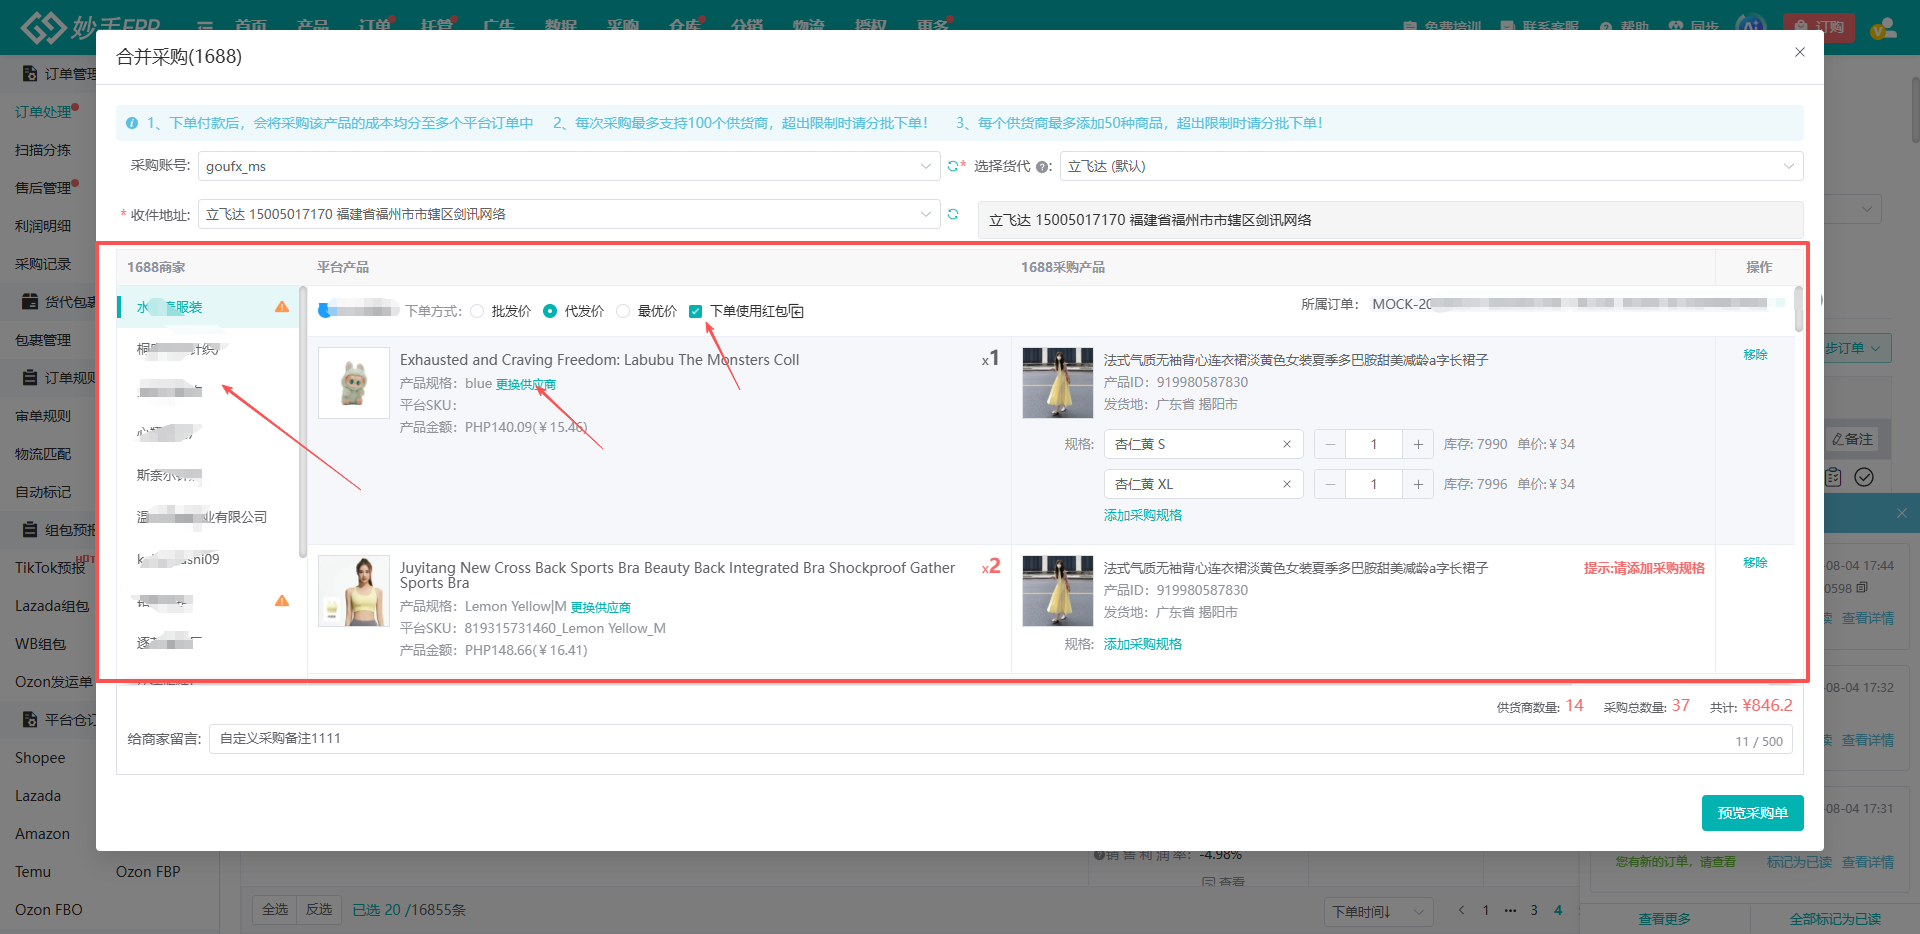
Task: Select the merchant starting with 斯奈
Action: [208, 475]
